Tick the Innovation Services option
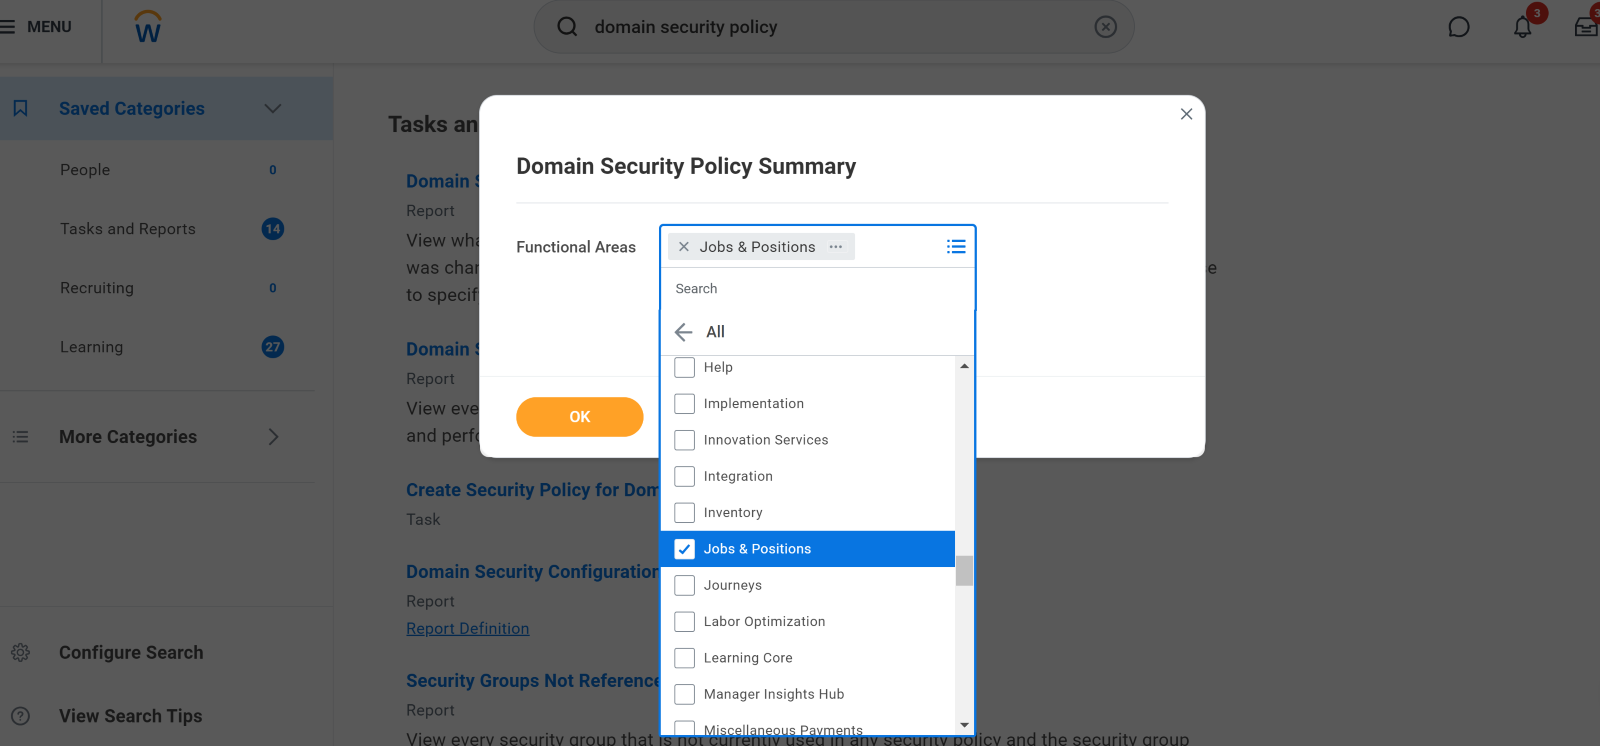 click(685, 440)
